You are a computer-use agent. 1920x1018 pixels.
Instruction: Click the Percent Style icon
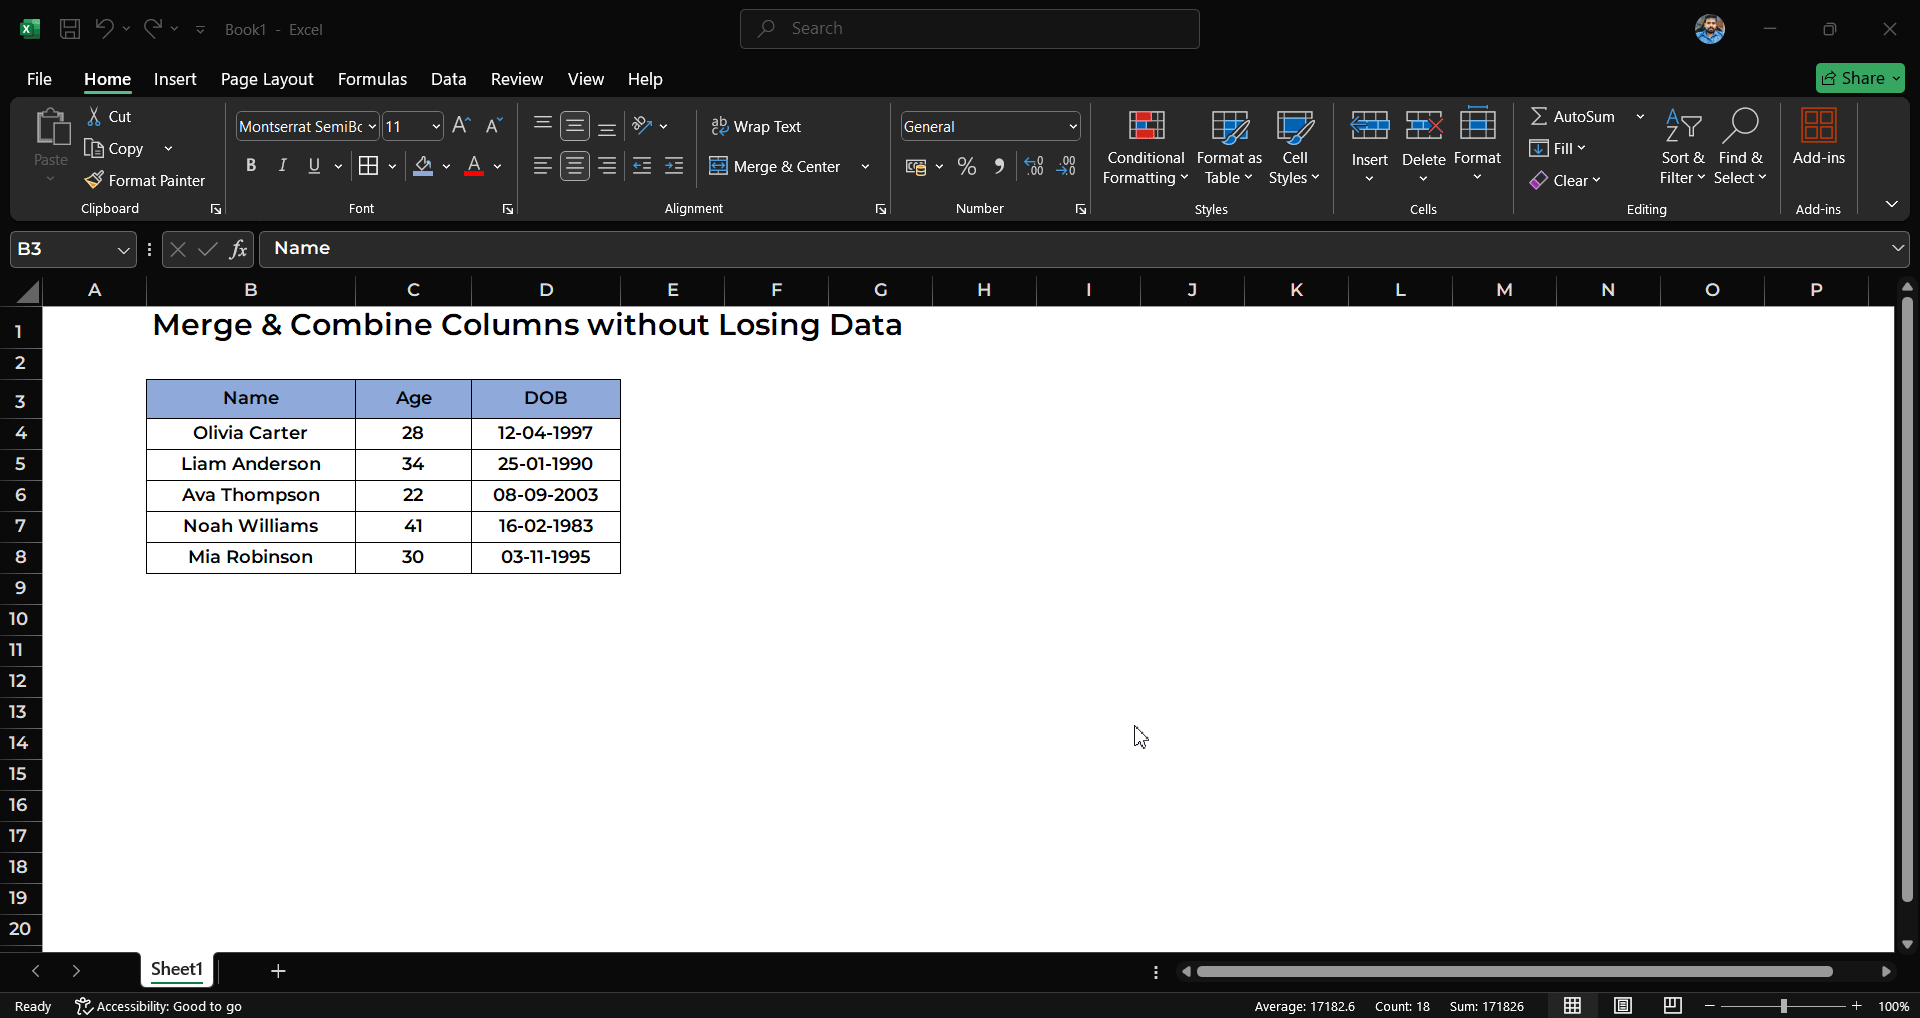(966, 166)
